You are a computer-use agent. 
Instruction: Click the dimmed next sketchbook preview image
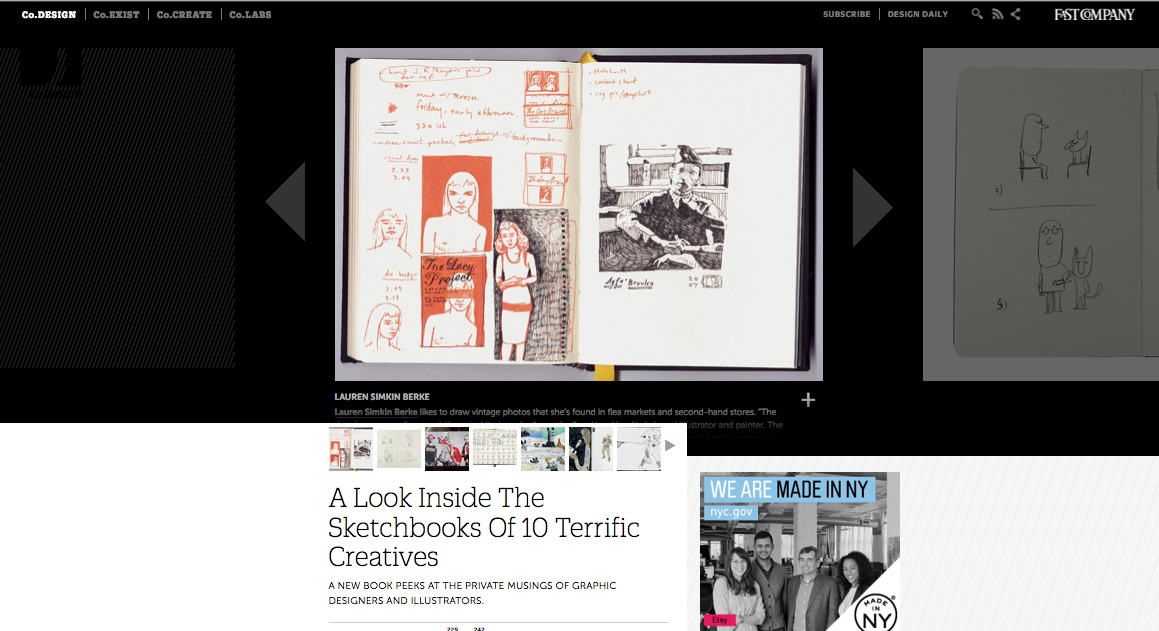1041,214
